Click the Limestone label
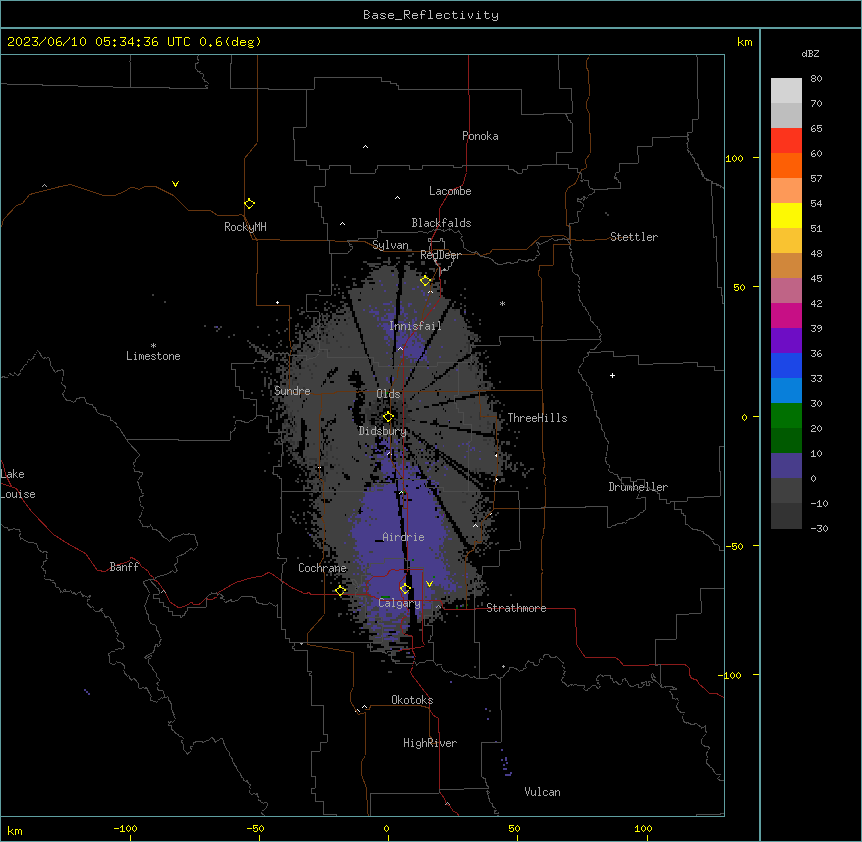 pyautogui.click(x=153, y=356)
